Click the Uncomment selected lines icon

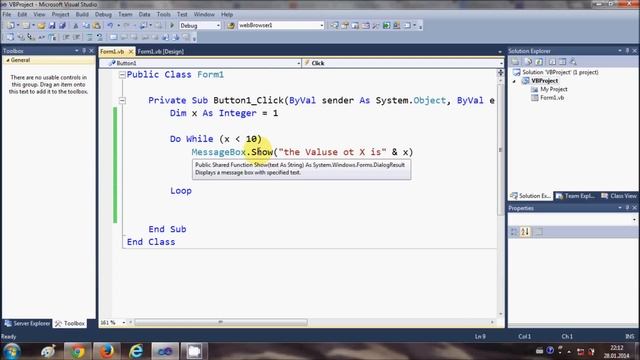[99, 37]
